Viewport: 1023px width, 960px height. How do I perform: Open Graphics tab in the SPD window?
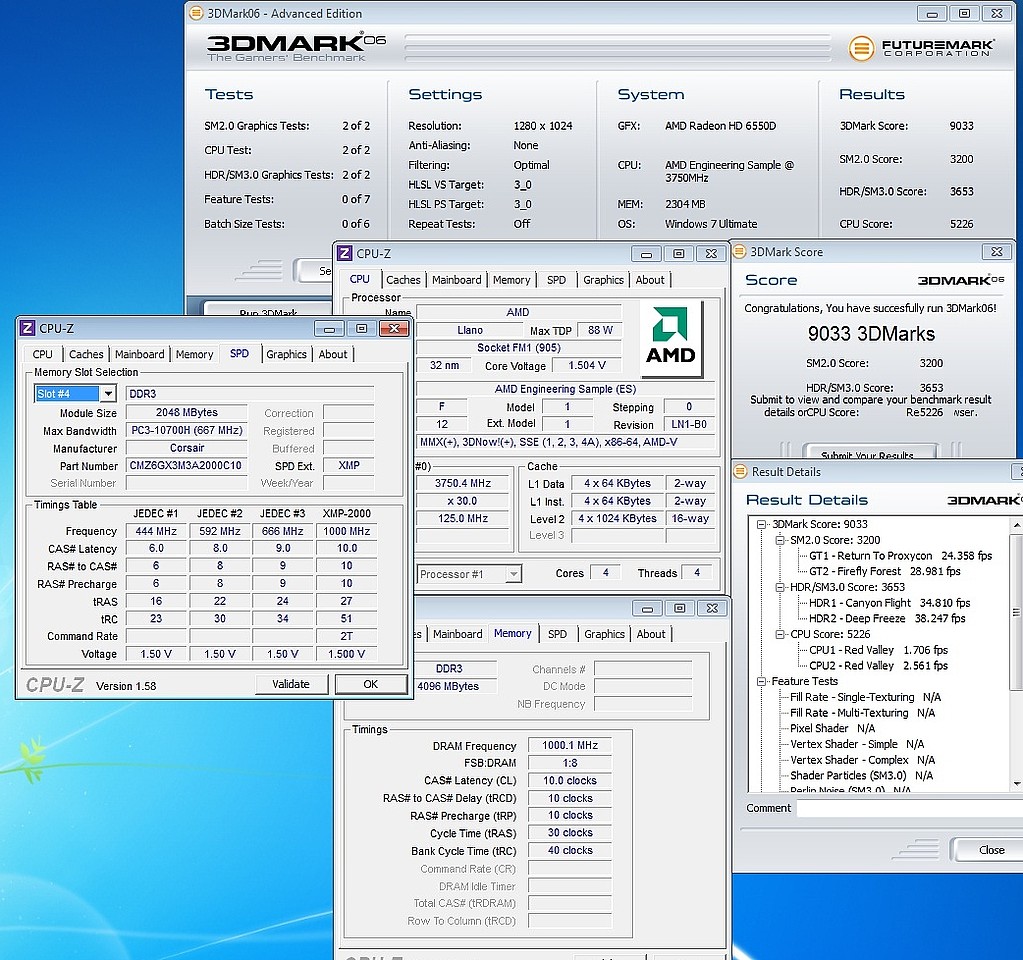tap(286, 354)
